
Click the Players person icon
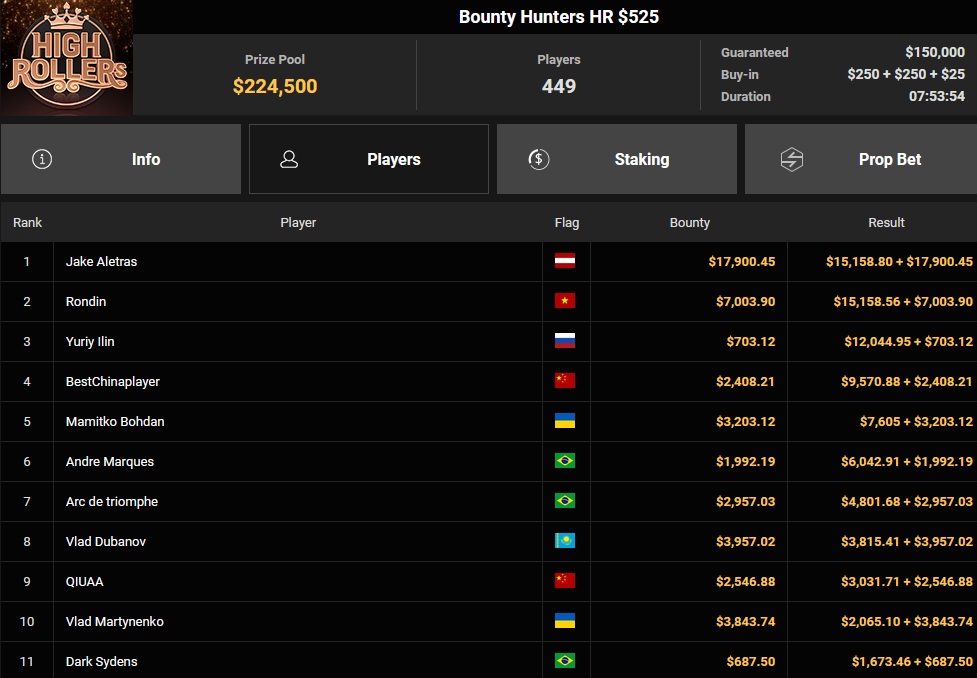tap(289, 159)
